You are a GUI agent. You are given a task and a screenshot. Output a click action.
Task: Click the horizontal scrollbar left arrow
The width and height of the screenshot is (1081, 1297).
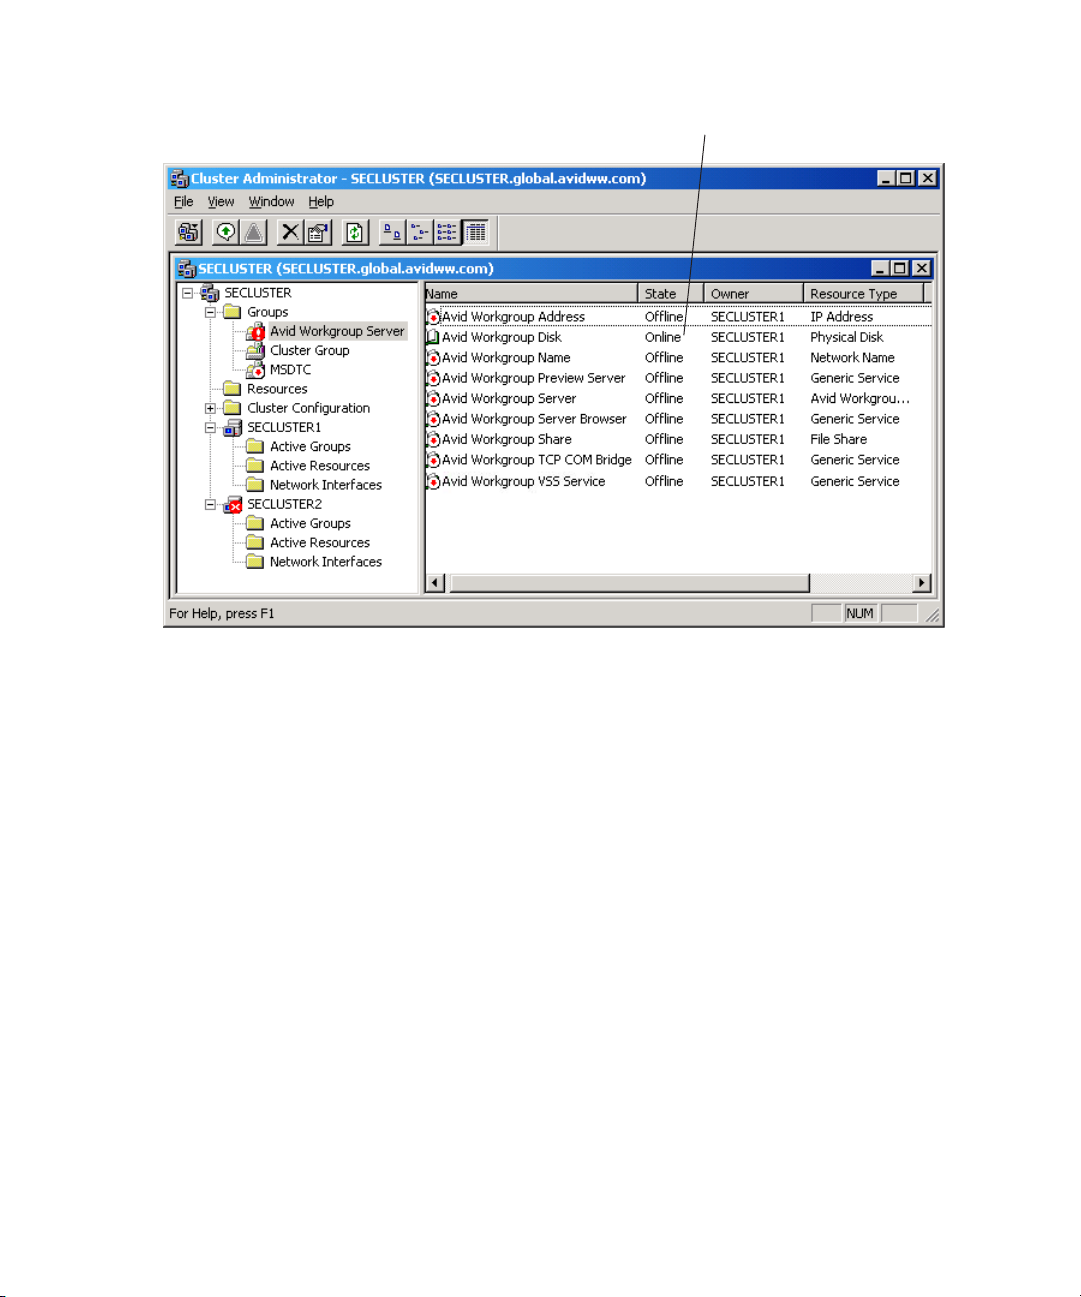pos(435,583)
